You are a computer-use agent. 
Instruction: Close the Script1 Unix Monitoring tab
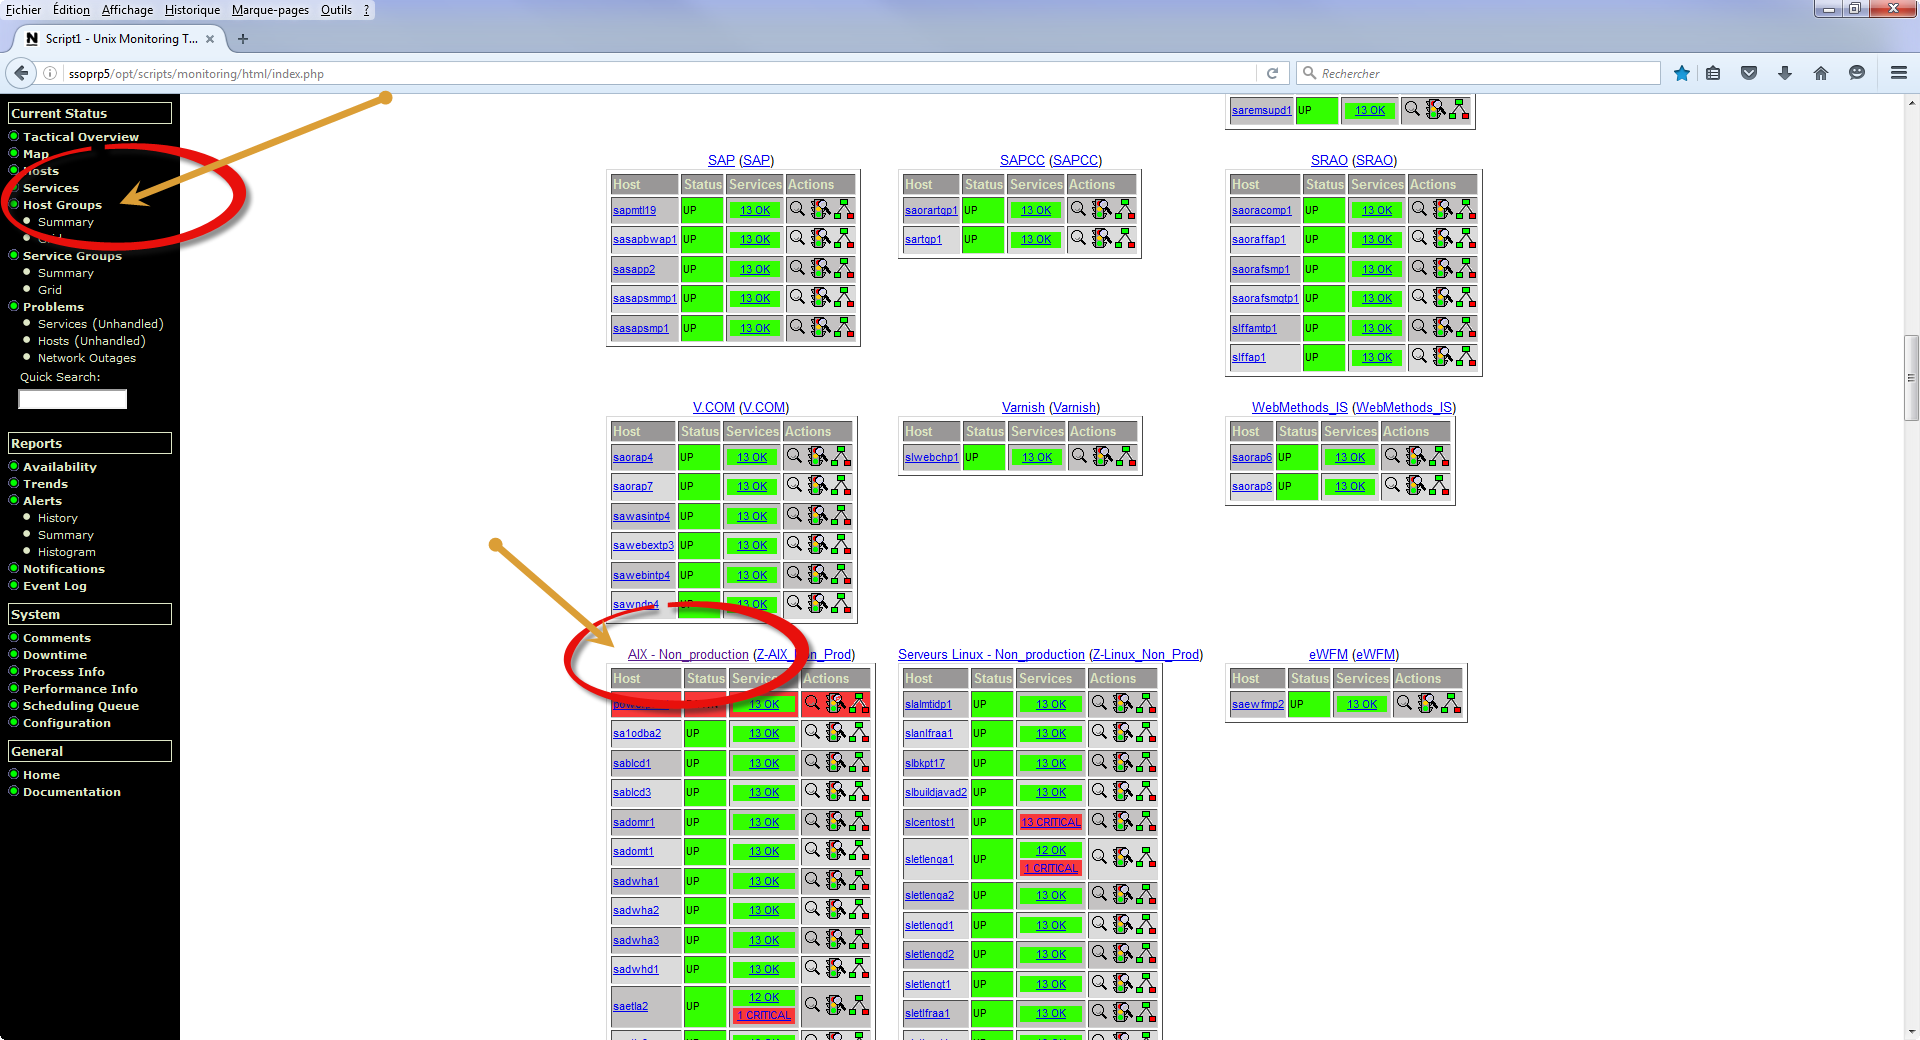click(x=210, y=39)
